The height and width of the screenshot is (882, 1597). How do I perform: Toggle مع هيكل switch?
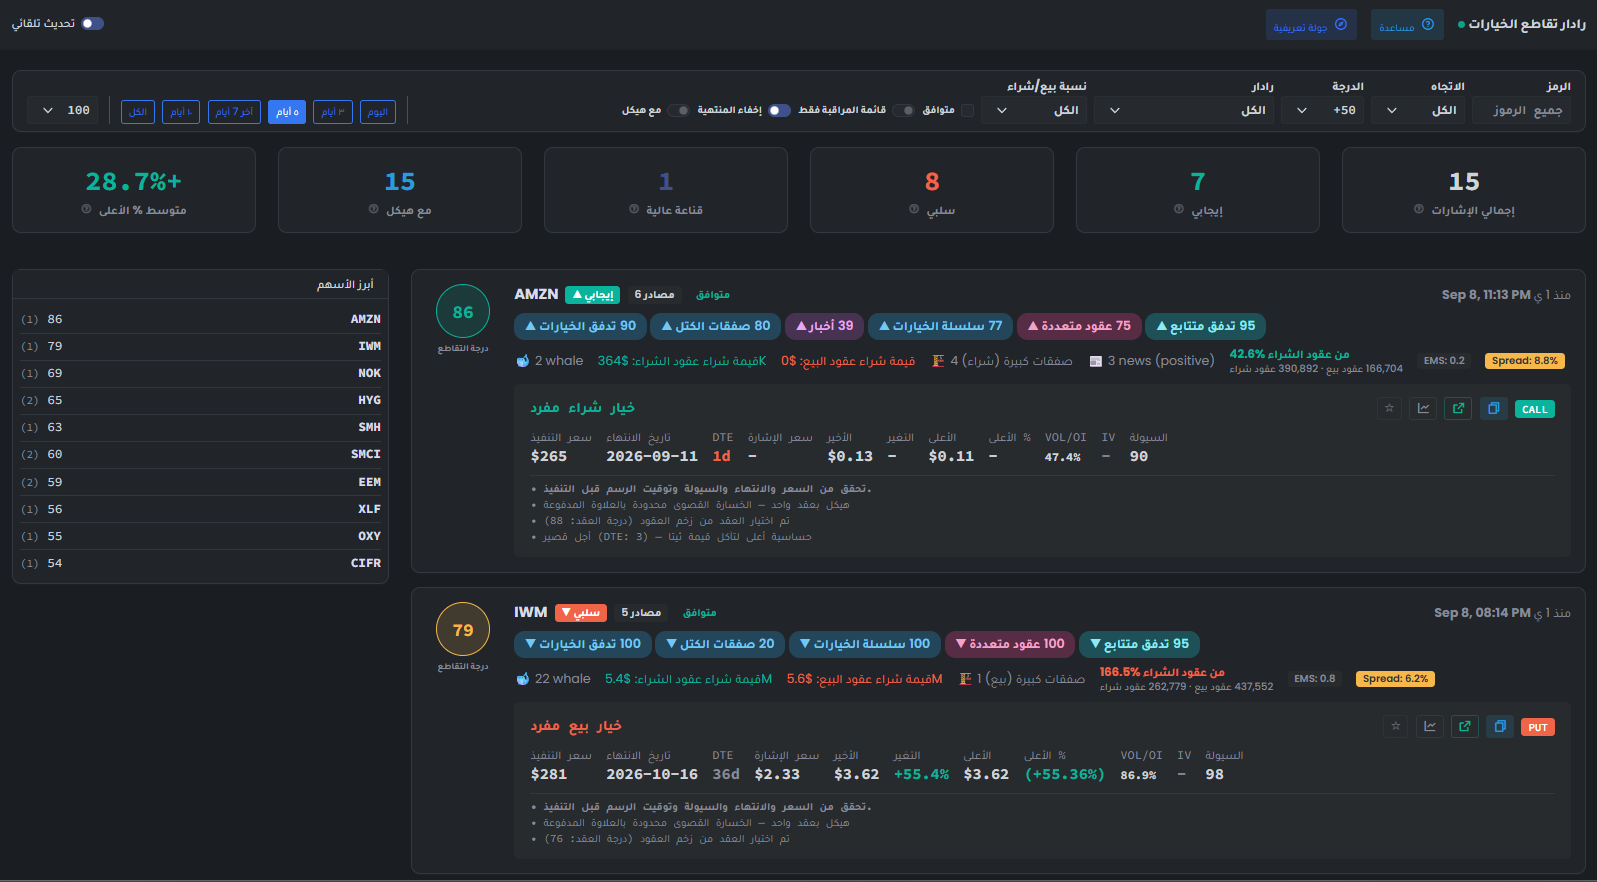point(681,110)
